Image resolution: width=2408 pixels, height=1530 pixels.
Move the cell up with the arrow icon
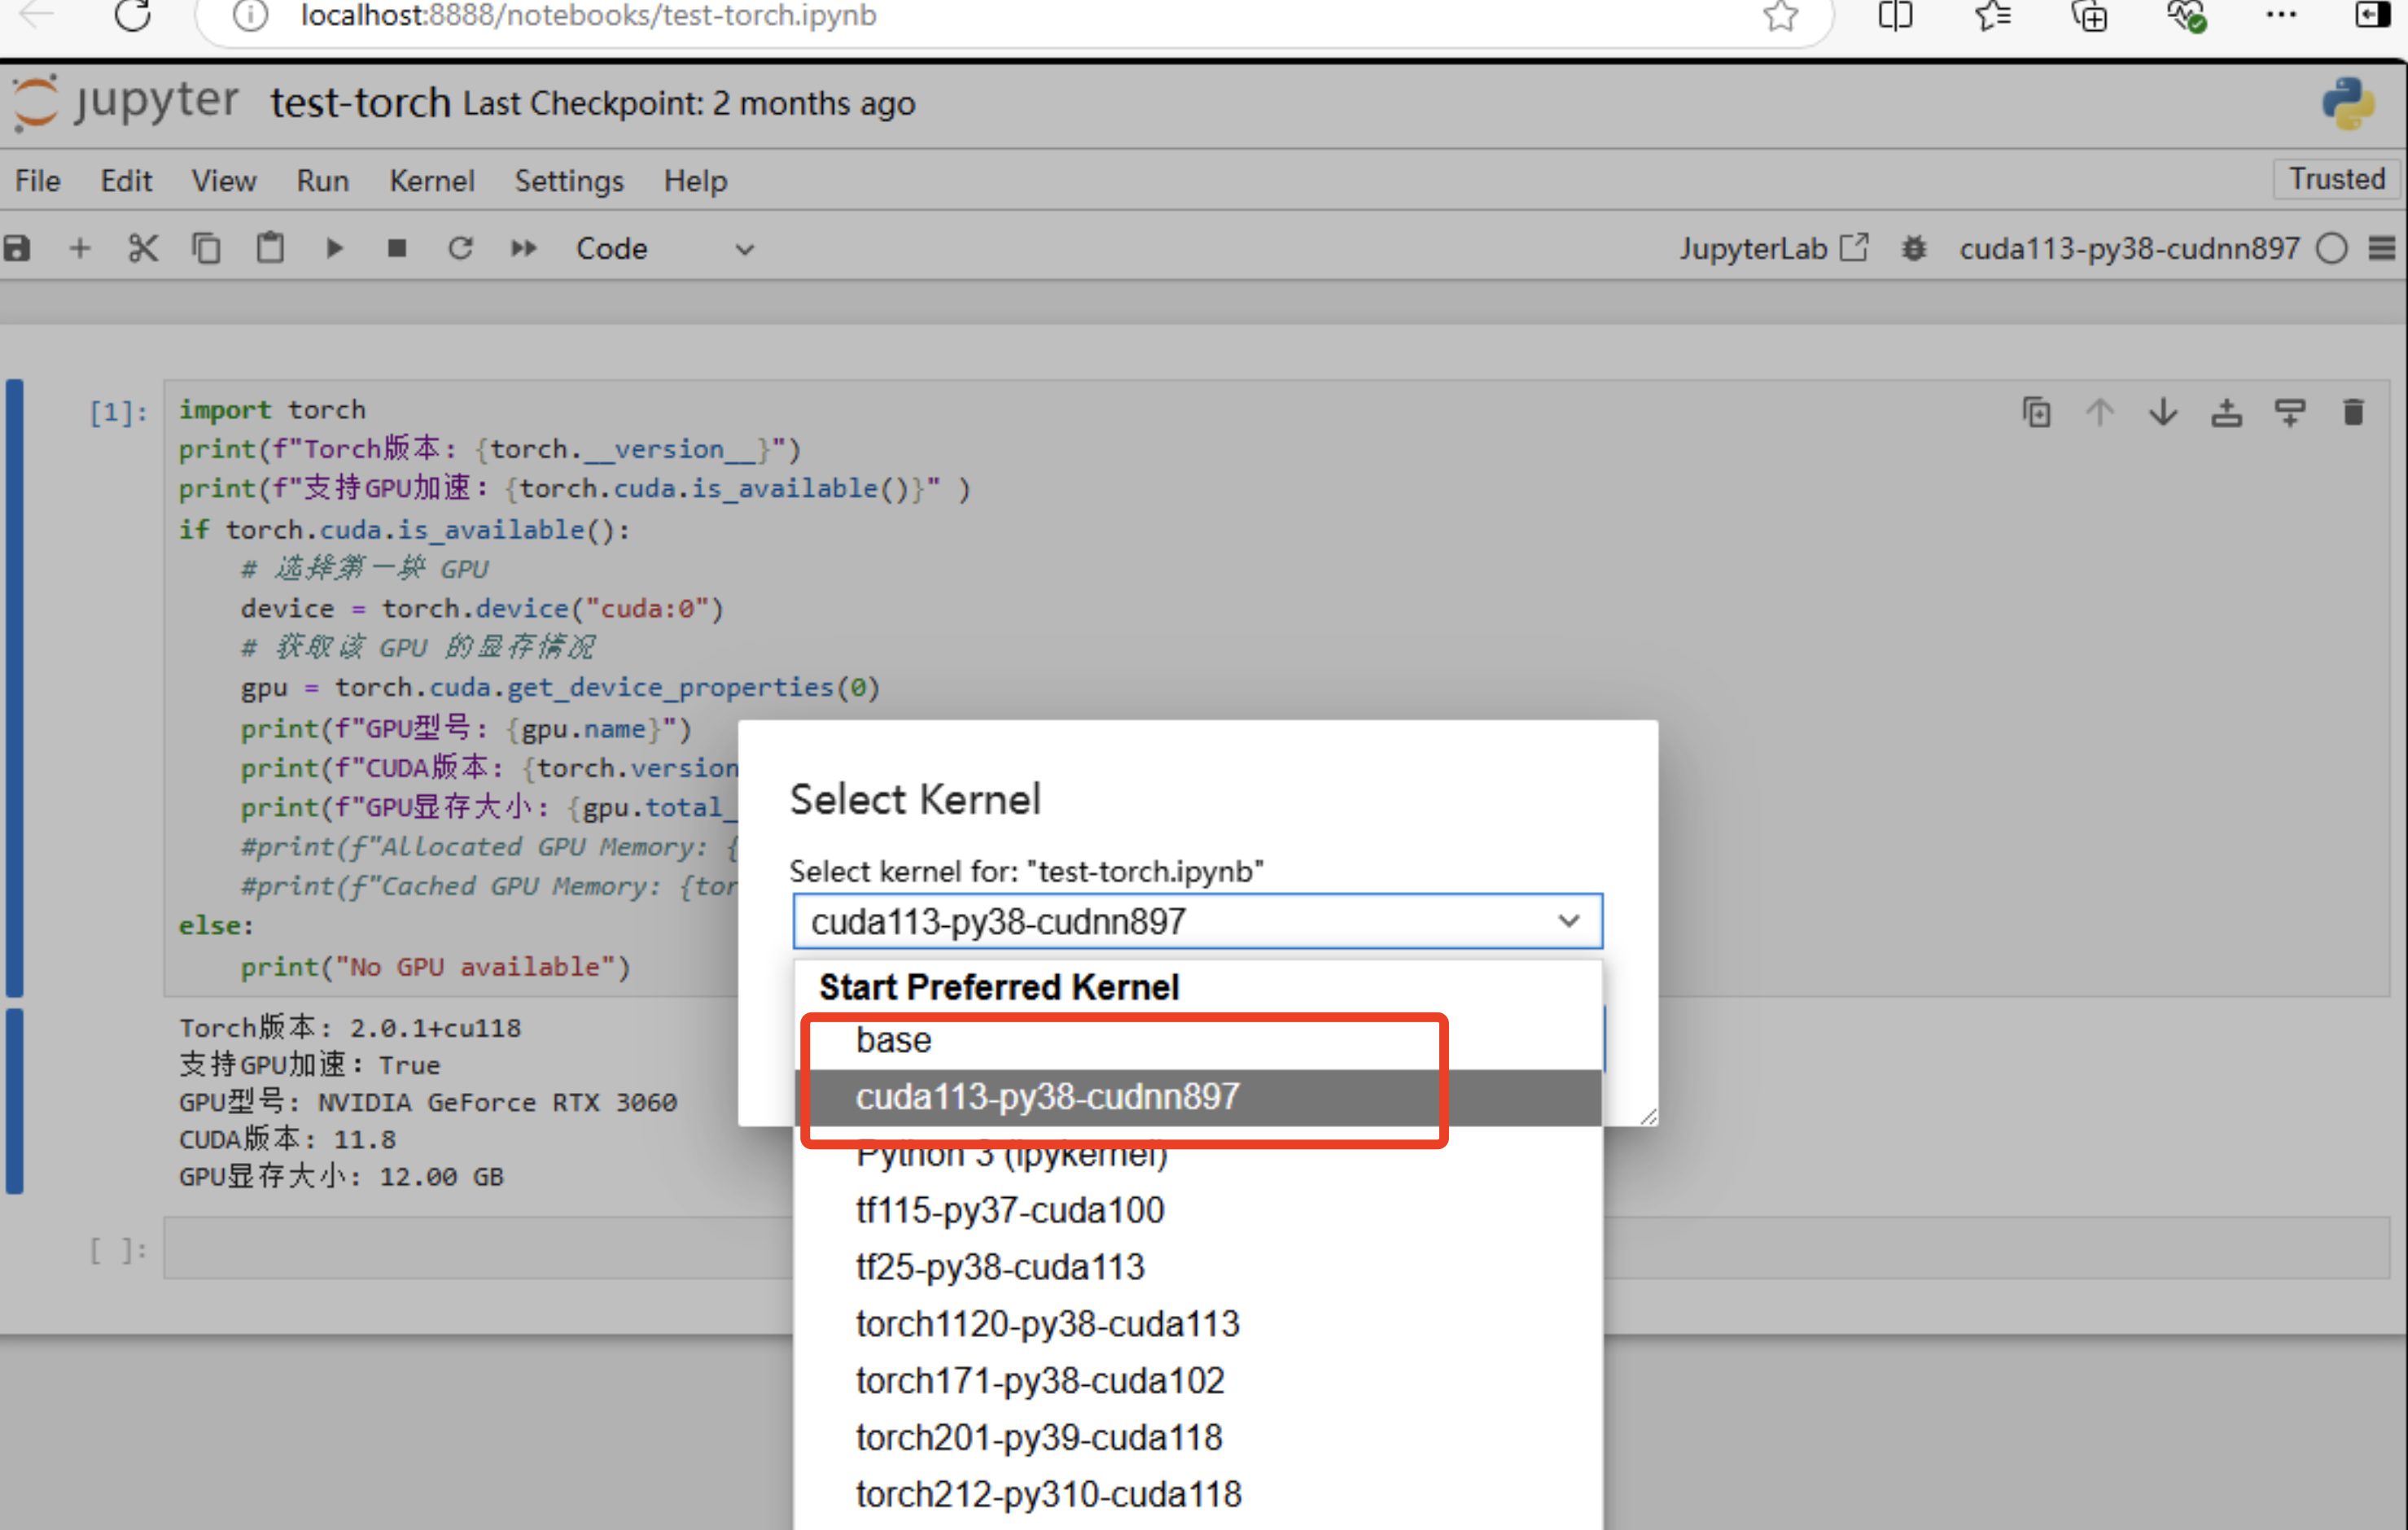[2099, 412]
